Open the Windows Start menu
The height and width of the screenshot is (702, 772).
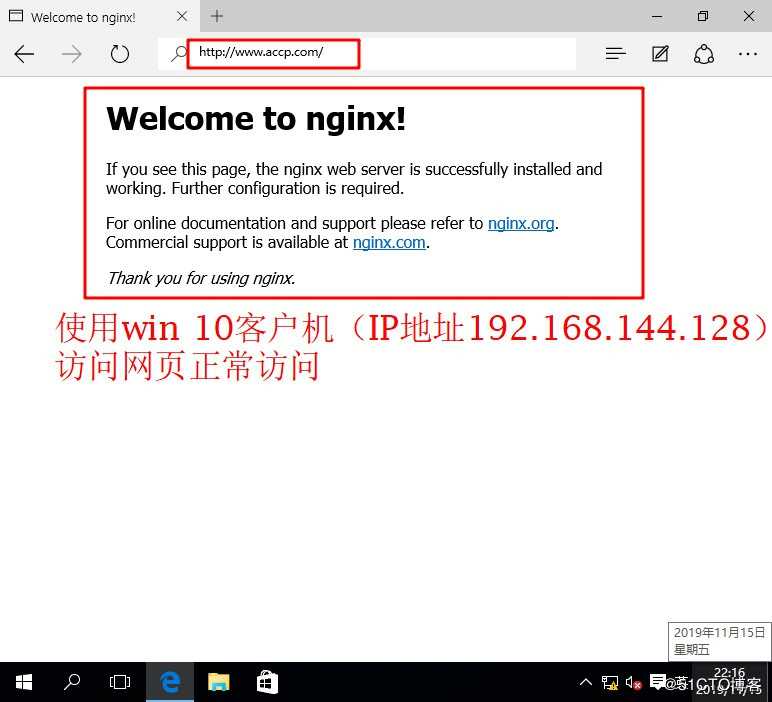click(24, 682)
